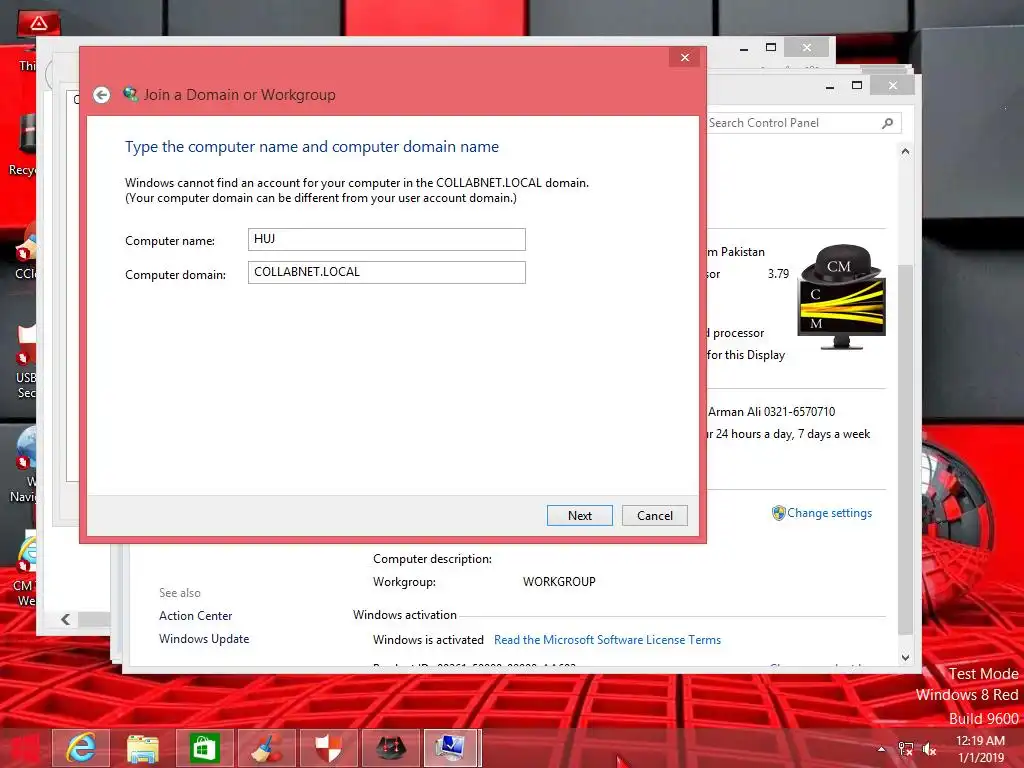Launch Windows Store from the taskbar

[x=204, y=748]
